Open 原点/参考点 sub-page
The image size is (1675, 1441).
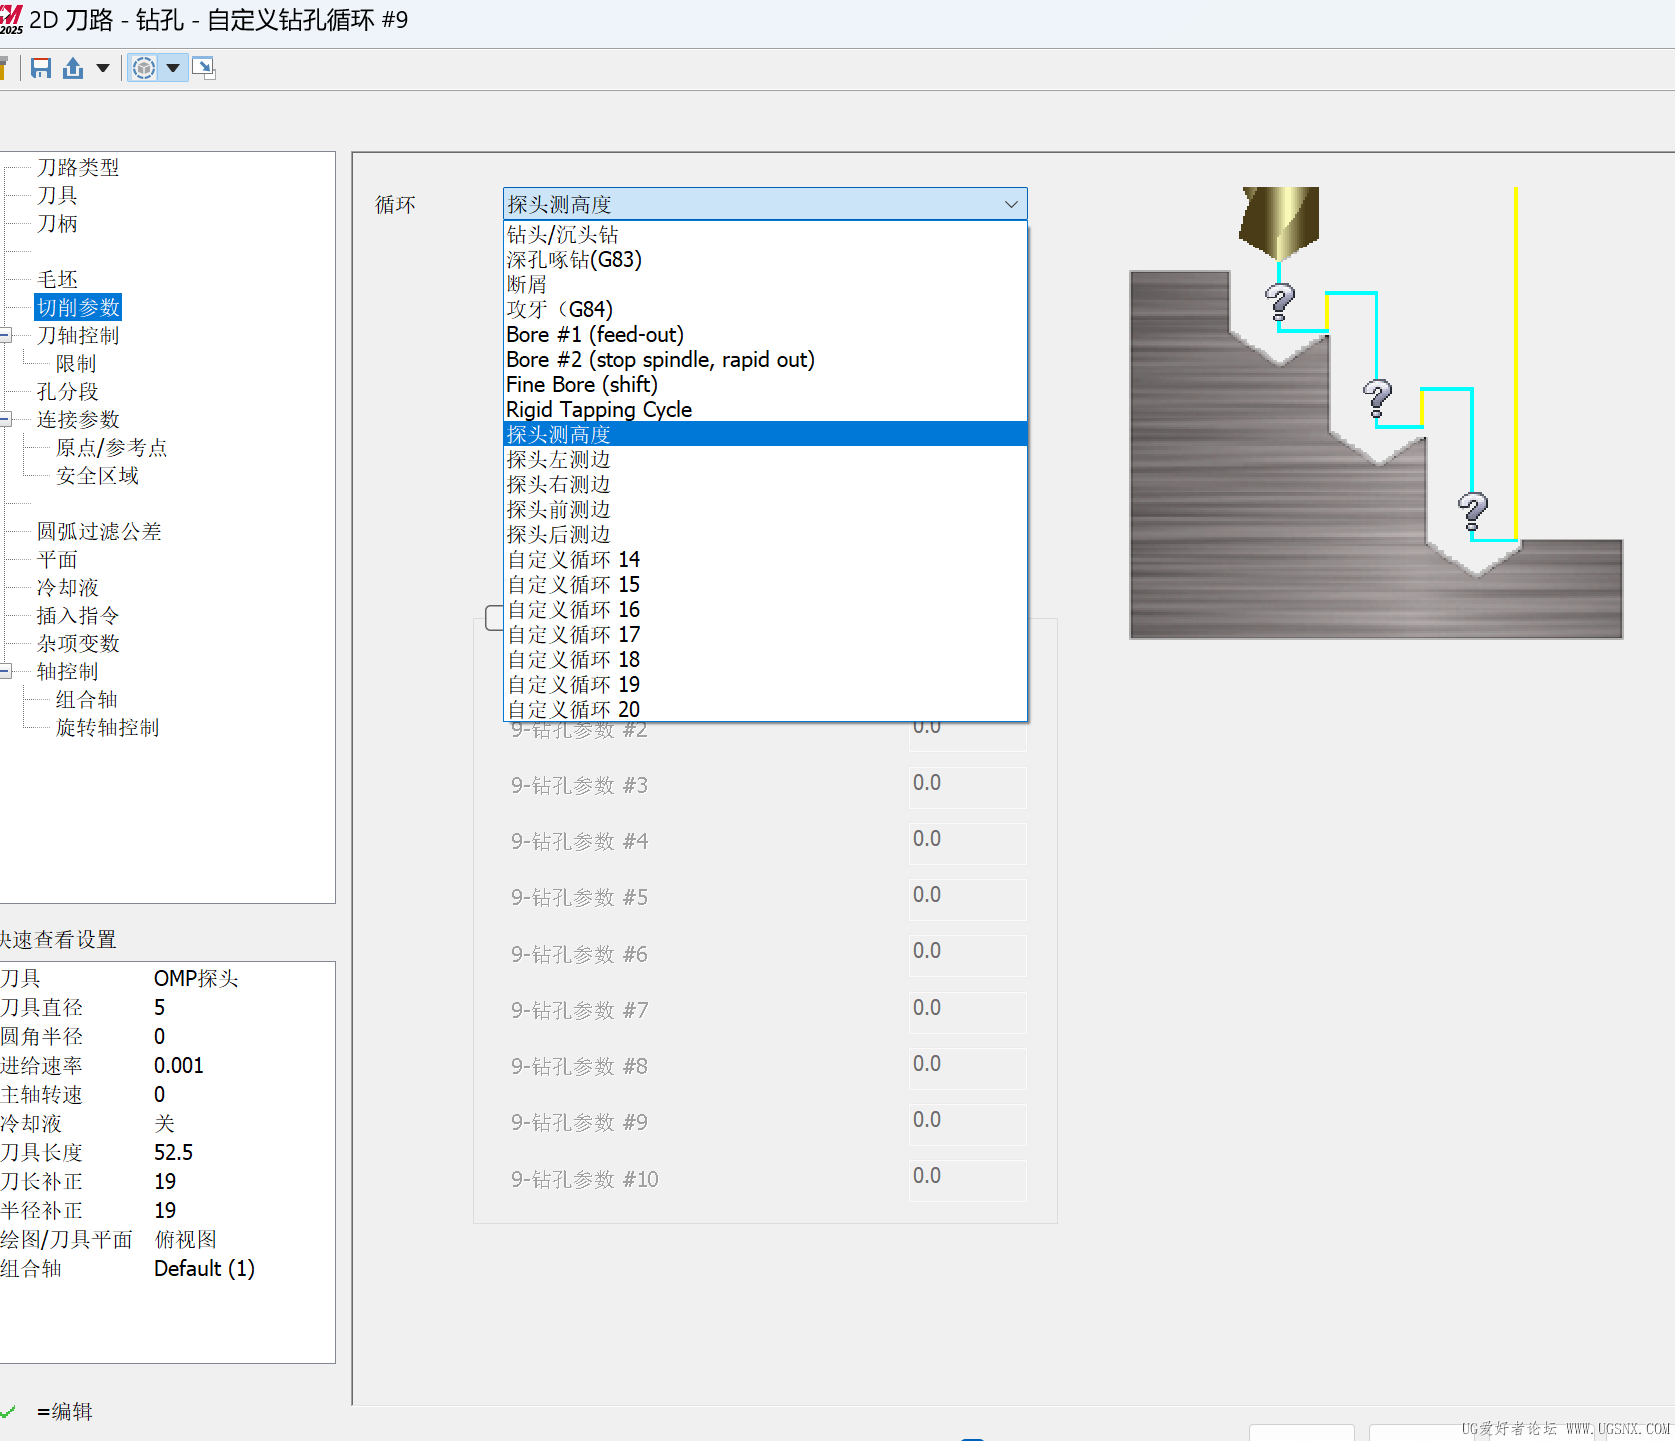point(111,448)
